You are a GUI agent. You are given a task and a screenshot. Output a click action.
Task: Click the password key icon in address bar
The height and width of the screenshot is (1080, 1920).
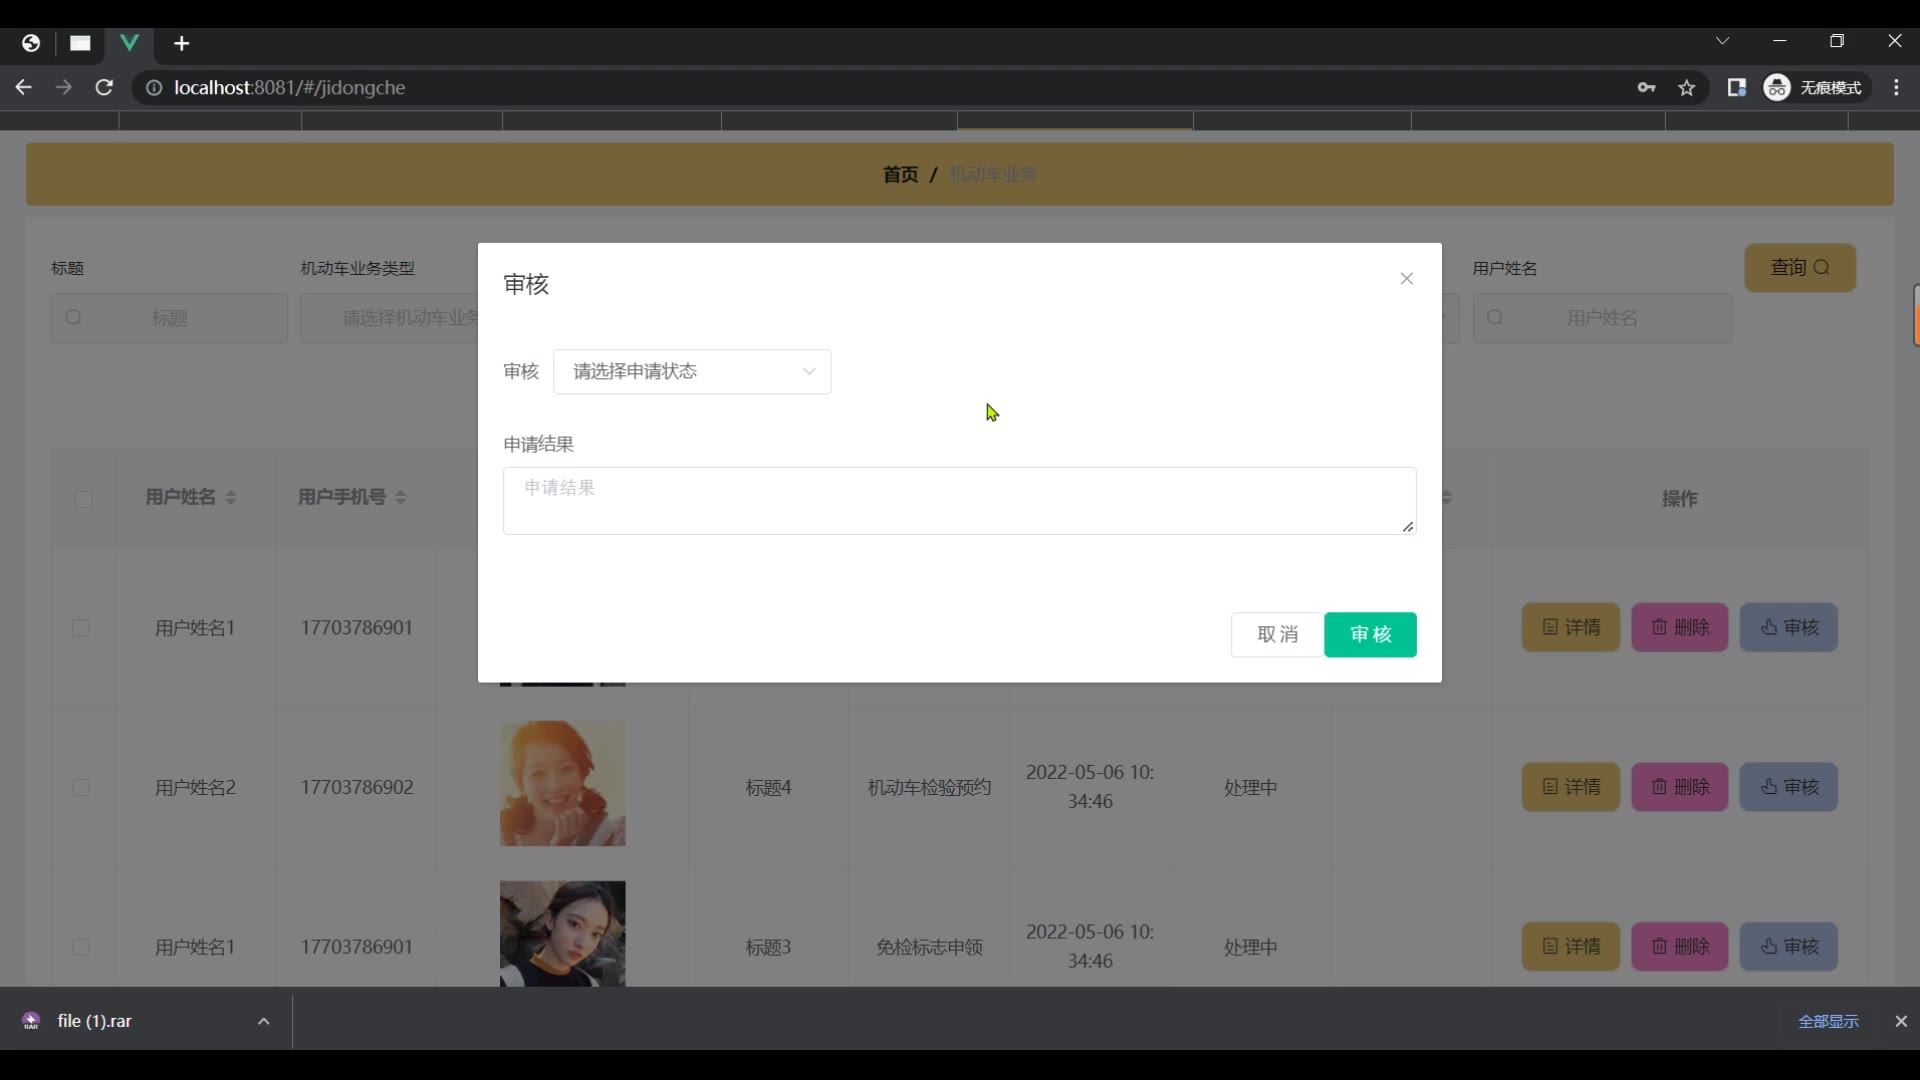(x=1646, y=88)
